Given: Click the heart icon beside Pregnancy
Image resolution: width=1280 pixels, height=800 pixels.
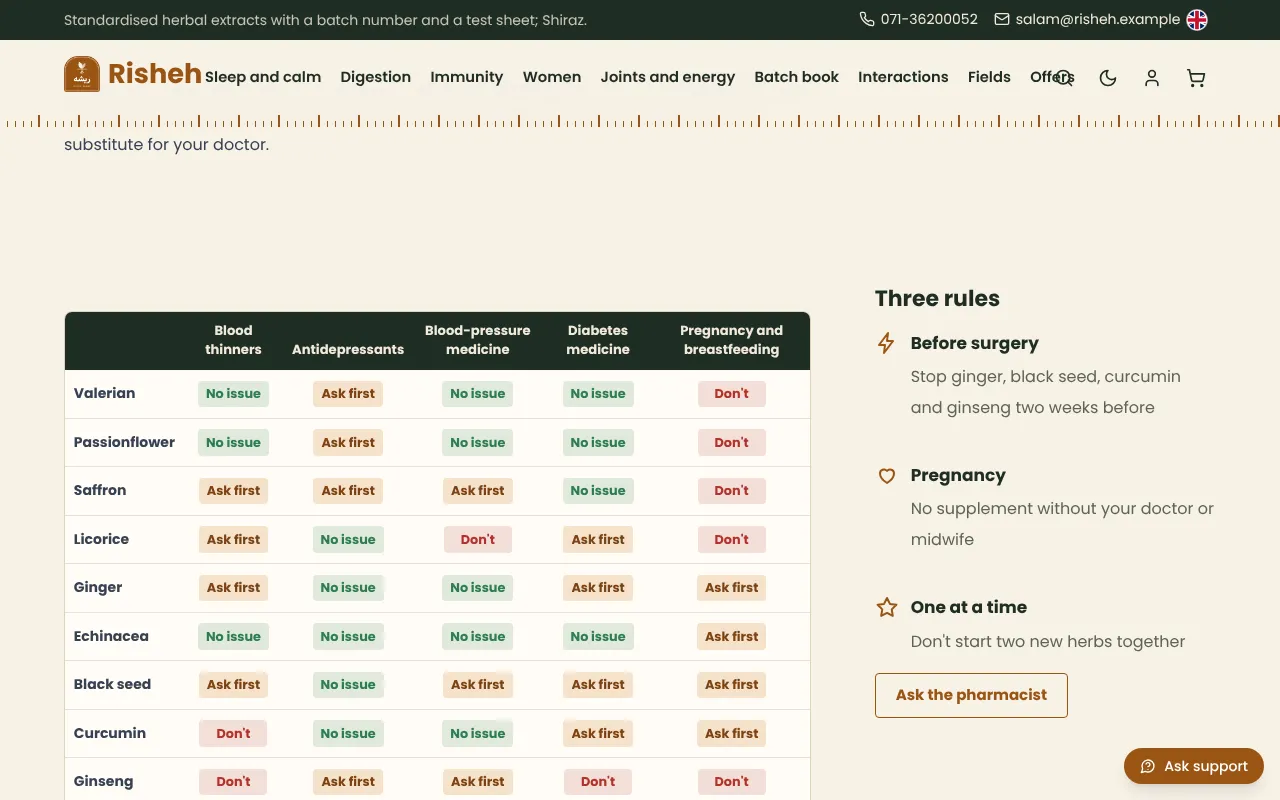Looking at the screenshot, I should tap(886, 476).
